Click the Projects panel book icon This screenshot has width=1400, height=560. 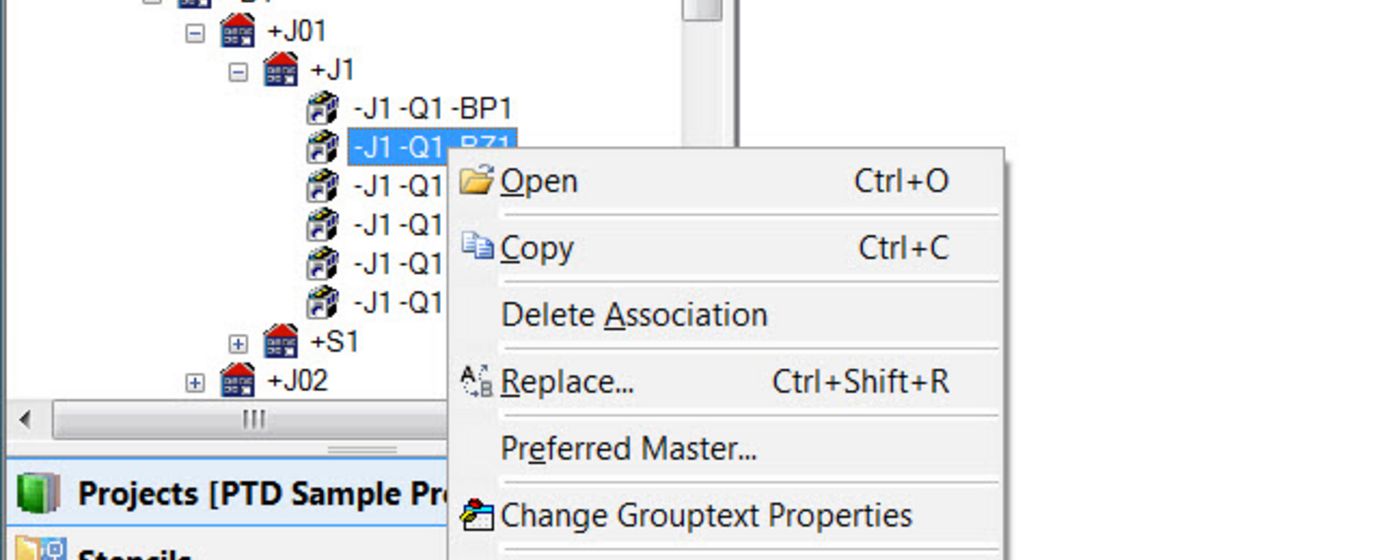(x=38, y=494)
